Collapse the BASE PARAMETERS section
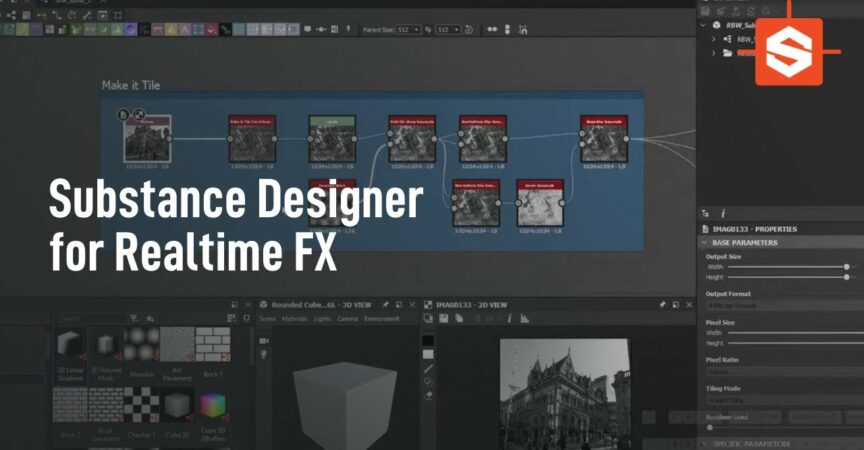The width and height of the screenshot is (864, 450). [x=705, y=242]
